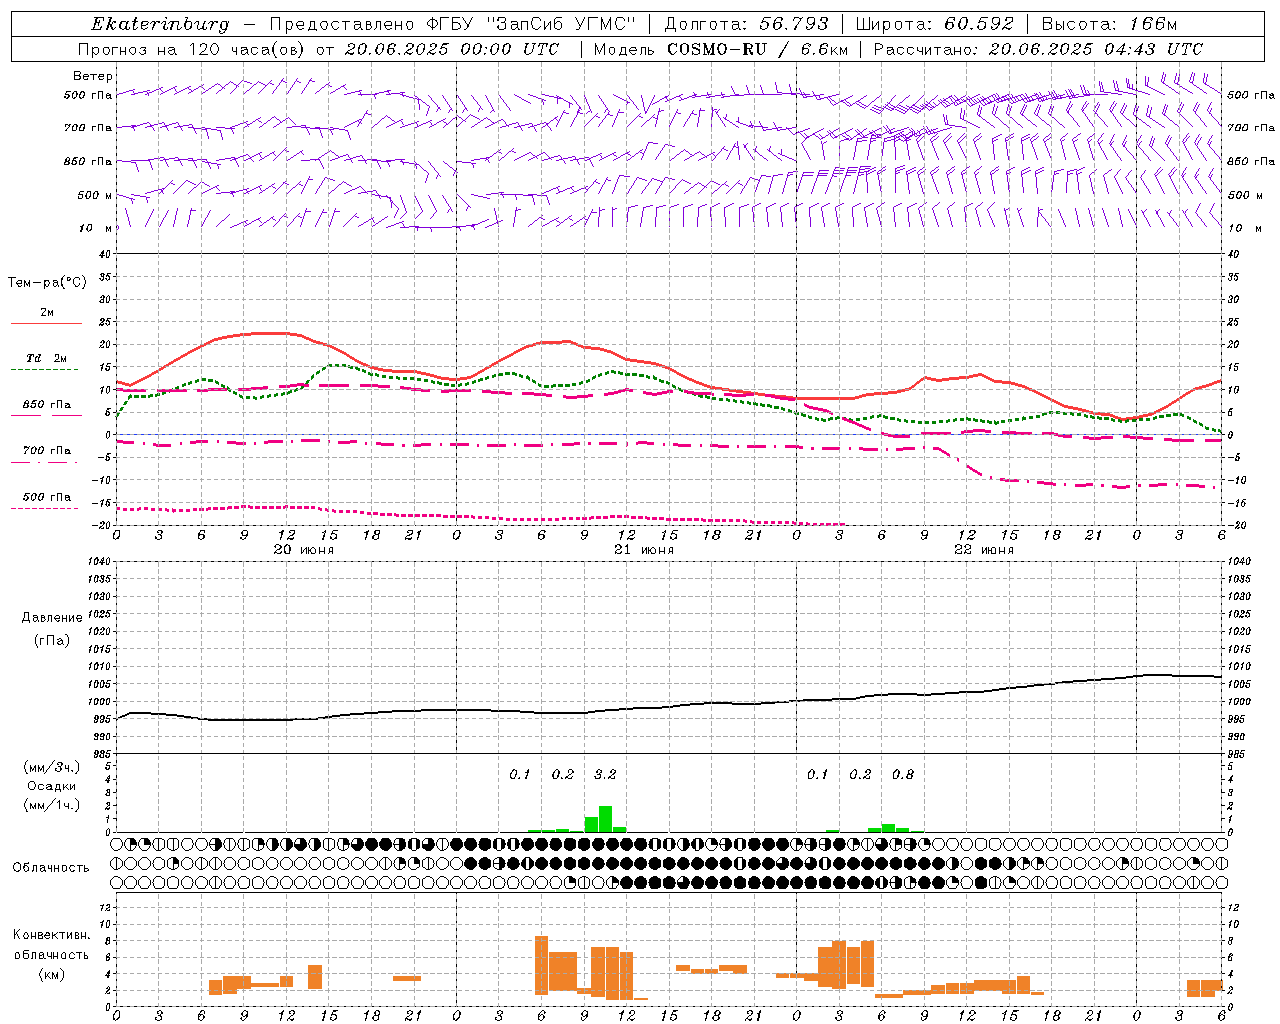Click the 'Давление' pressure panel label
The image size is (1280, 1024).
52,618
